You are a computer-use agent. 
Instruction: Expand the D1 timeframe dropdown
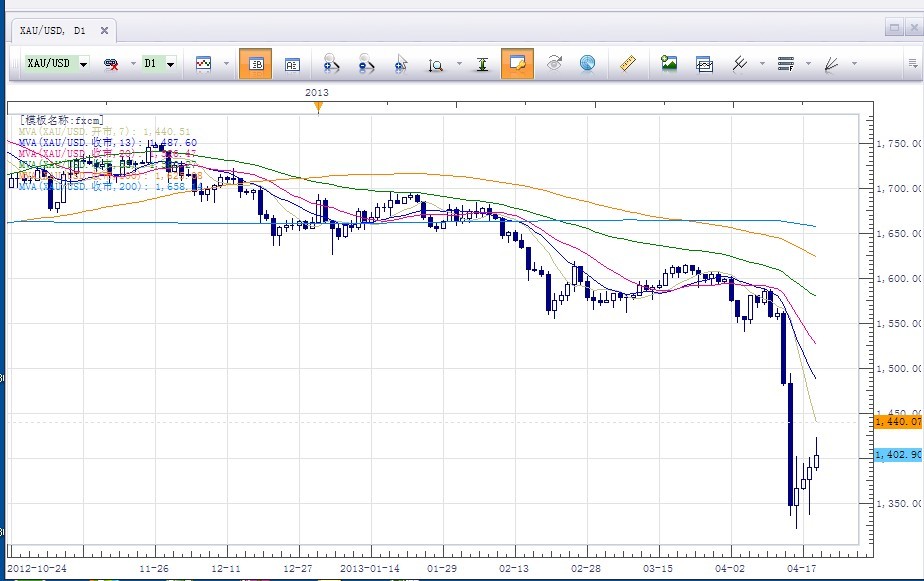click(171, 64)
